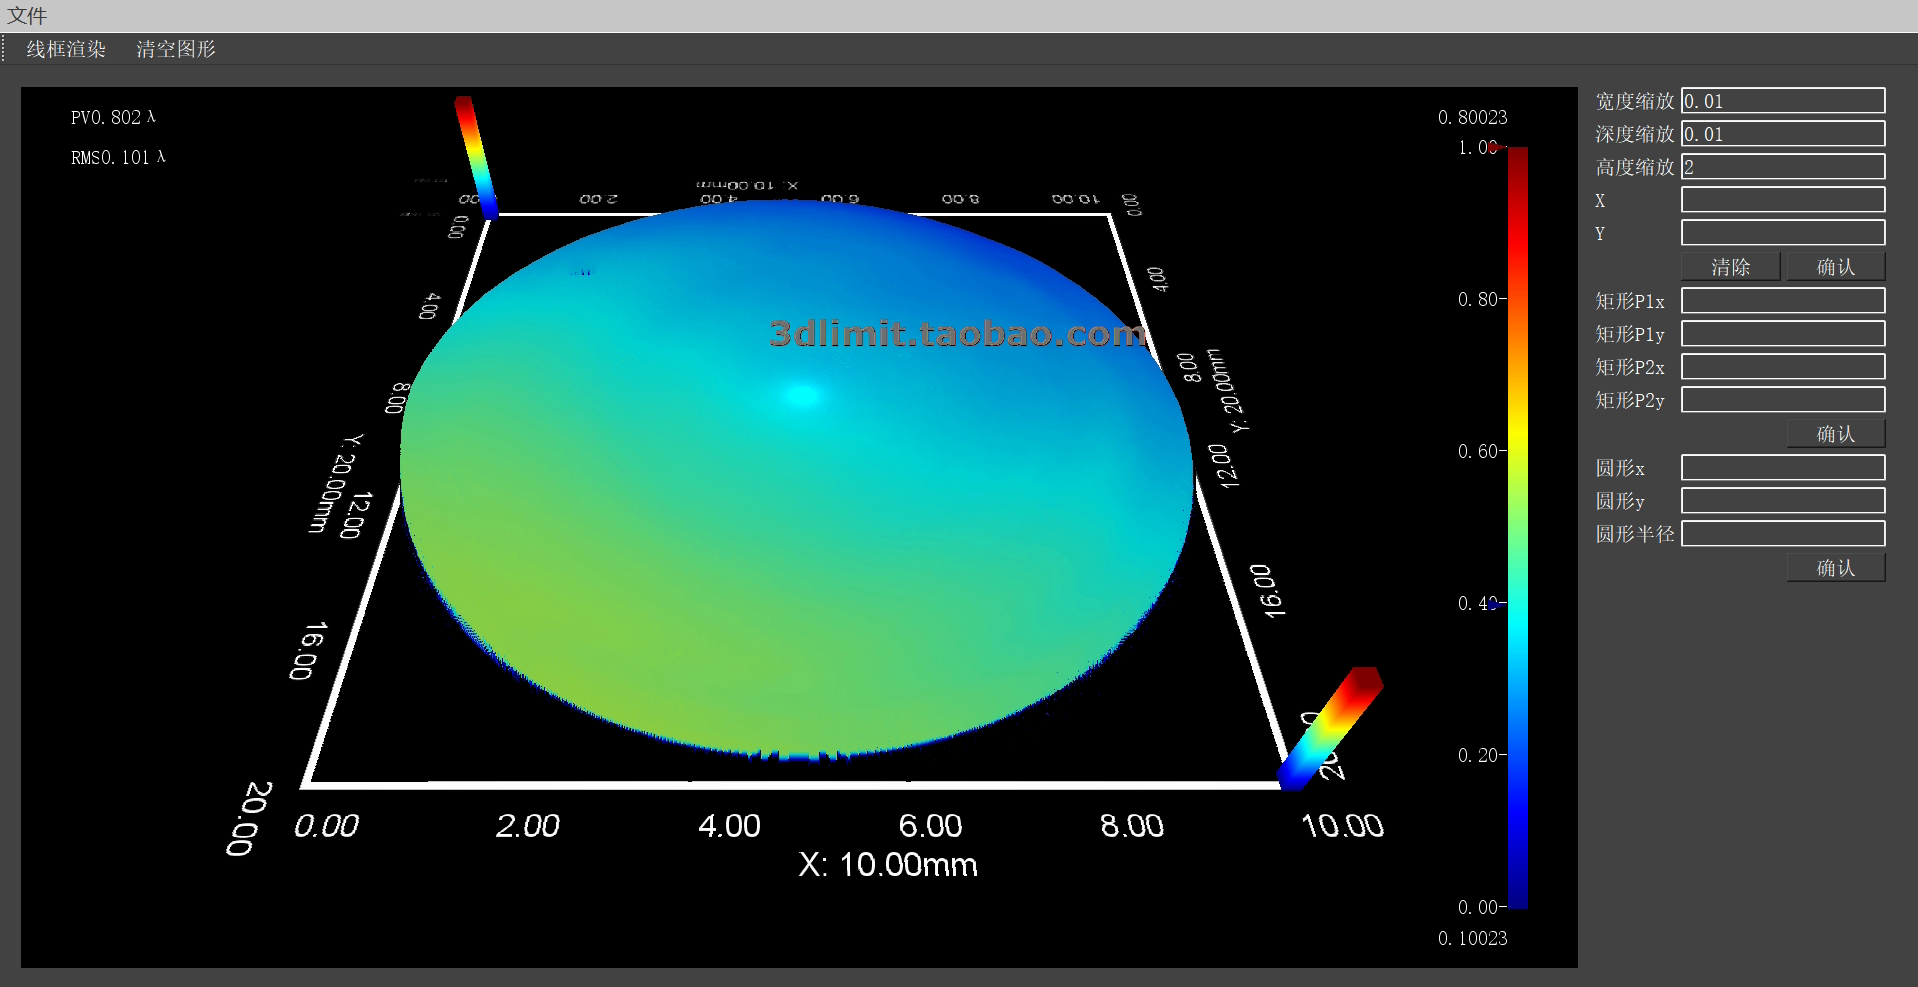Screen dimensions: 1918x987
Task: Click the RMS0.101 λ readout
Action: [x=118, y=158]
